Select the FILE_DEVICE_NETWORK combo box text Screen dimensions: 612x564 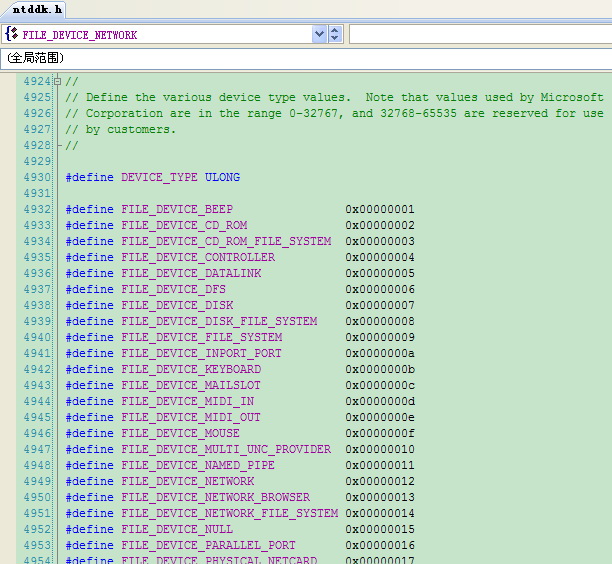80,35
